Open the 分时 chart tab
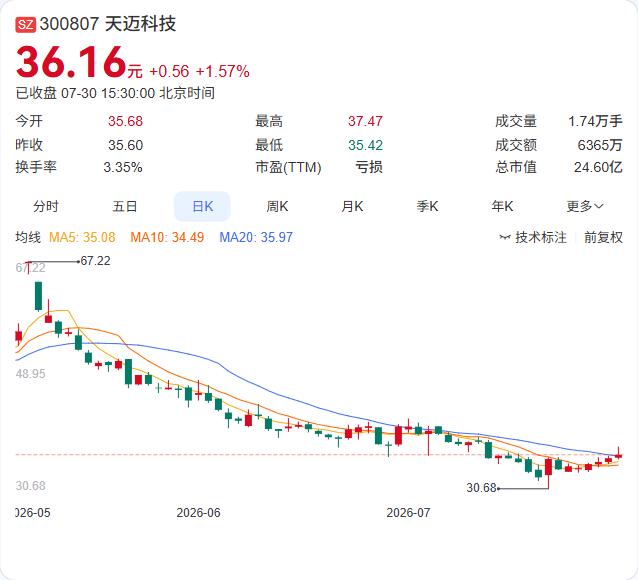Screen dimensions: 638x580 [x=46, y=206]
